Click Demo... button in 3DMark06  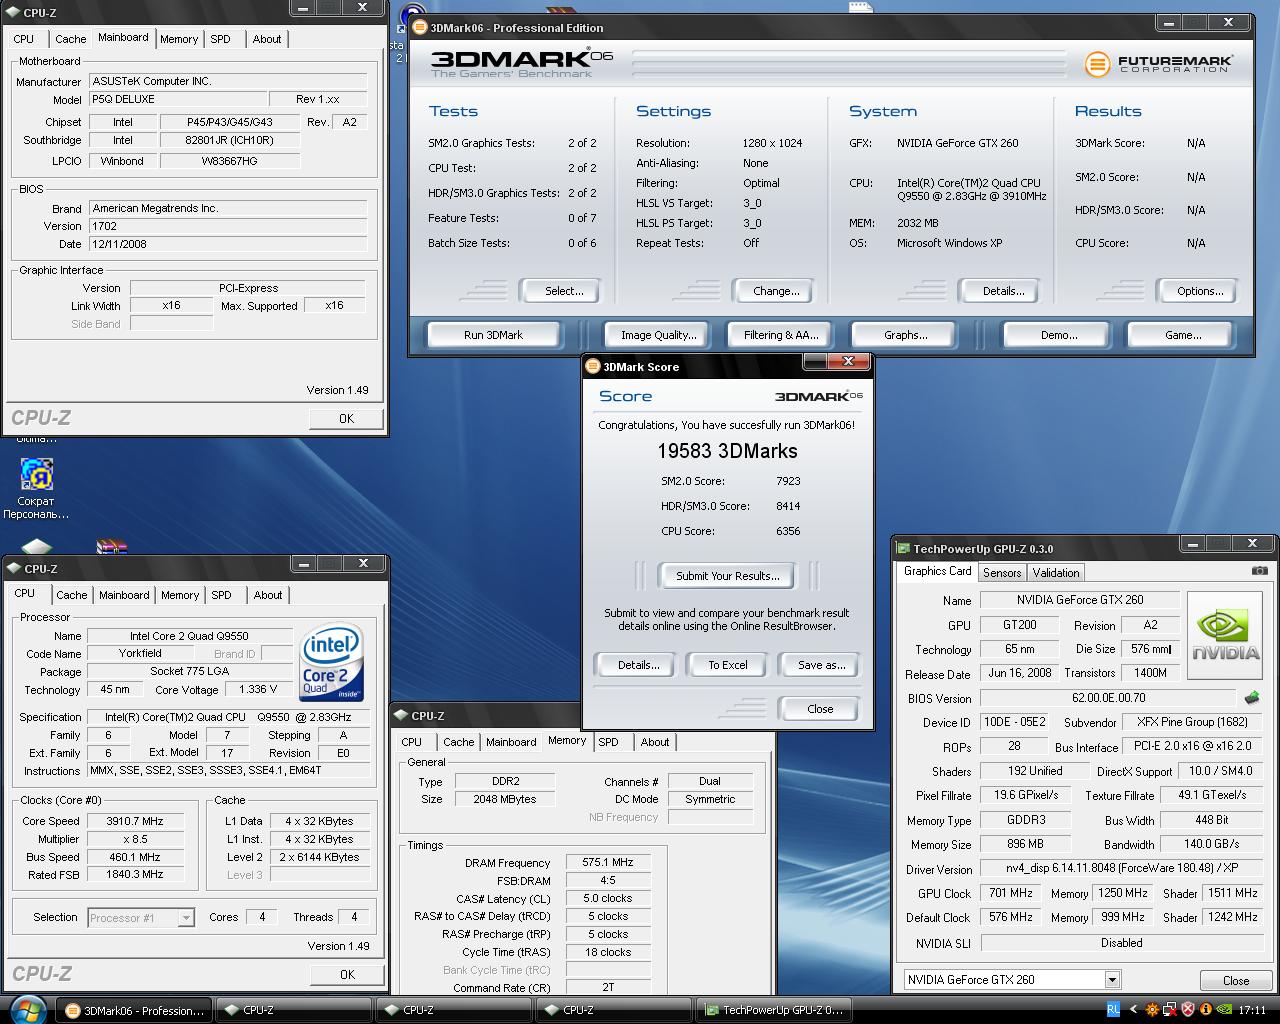coord(1058,335)
